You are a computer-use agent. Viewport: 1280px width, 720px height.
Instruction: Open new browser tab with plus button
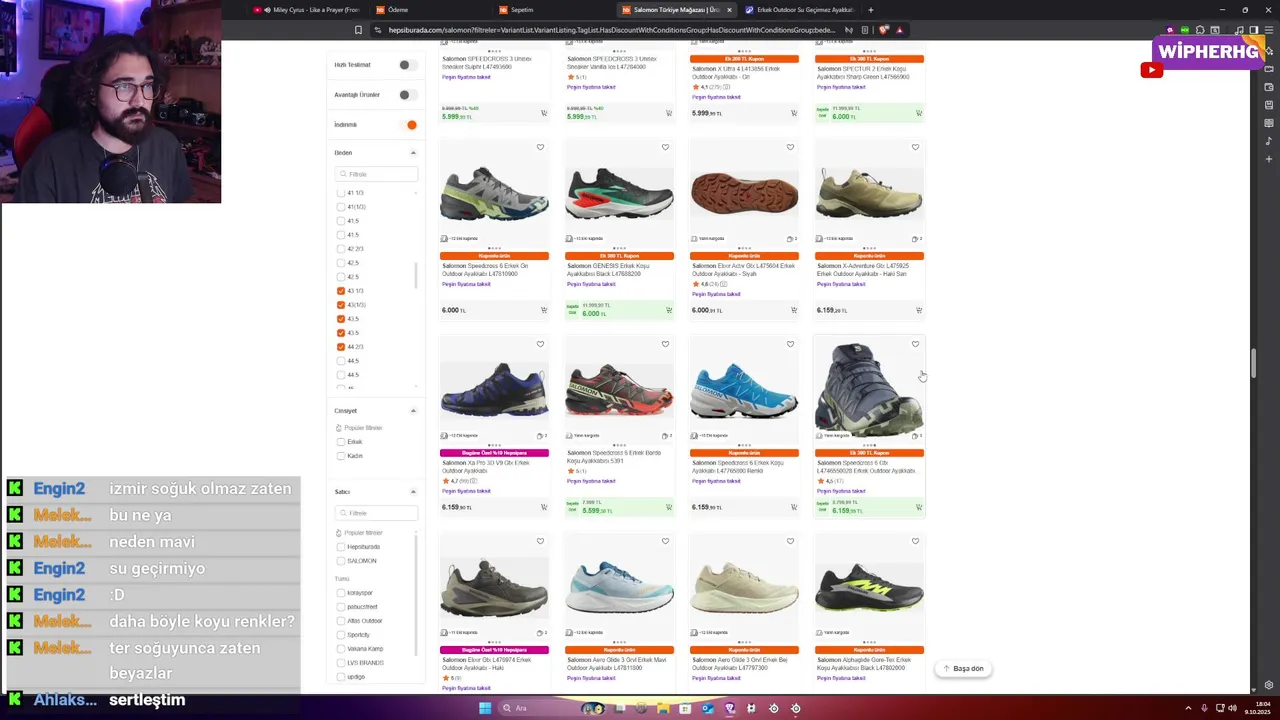(x=870, y=10)
